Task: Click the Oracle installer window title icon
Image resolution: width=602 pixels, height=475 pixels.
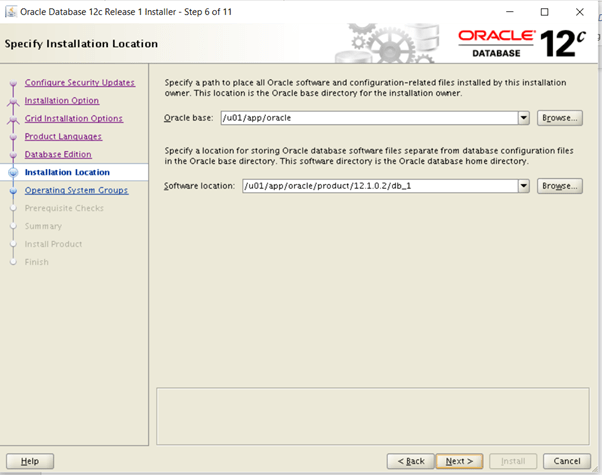Action: 10,12
